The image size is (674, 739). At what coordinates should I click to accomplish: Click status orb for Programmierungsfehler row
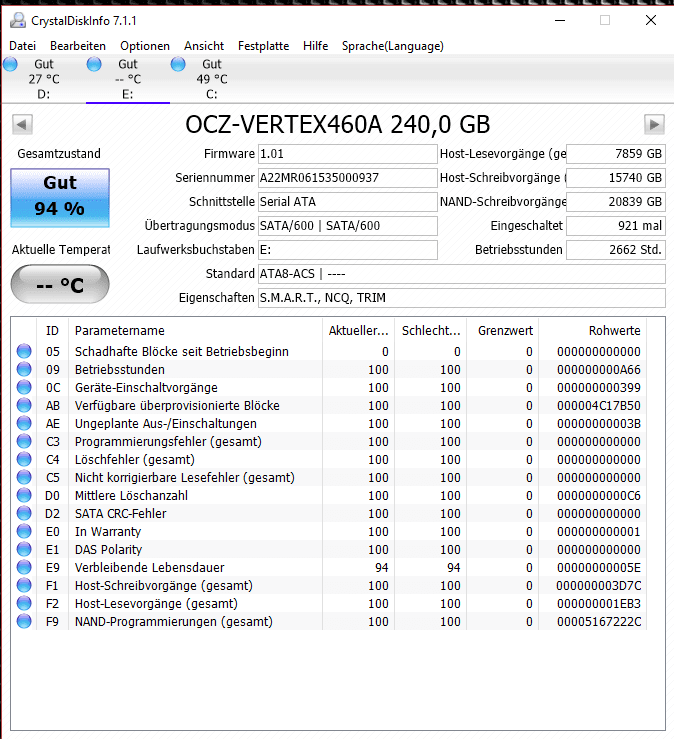[24, 441]
